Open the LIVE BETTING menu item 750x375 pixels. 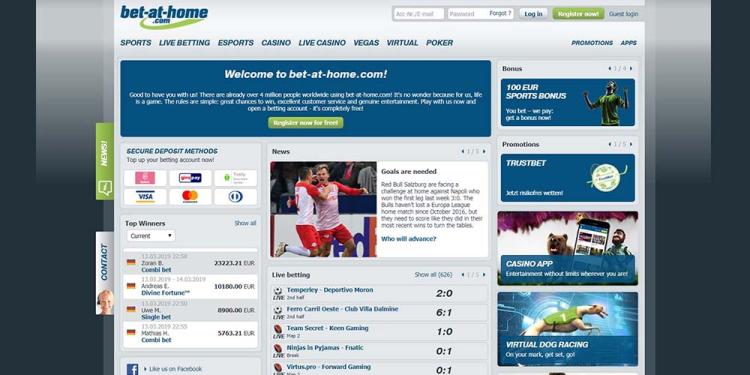click(185, 43)
